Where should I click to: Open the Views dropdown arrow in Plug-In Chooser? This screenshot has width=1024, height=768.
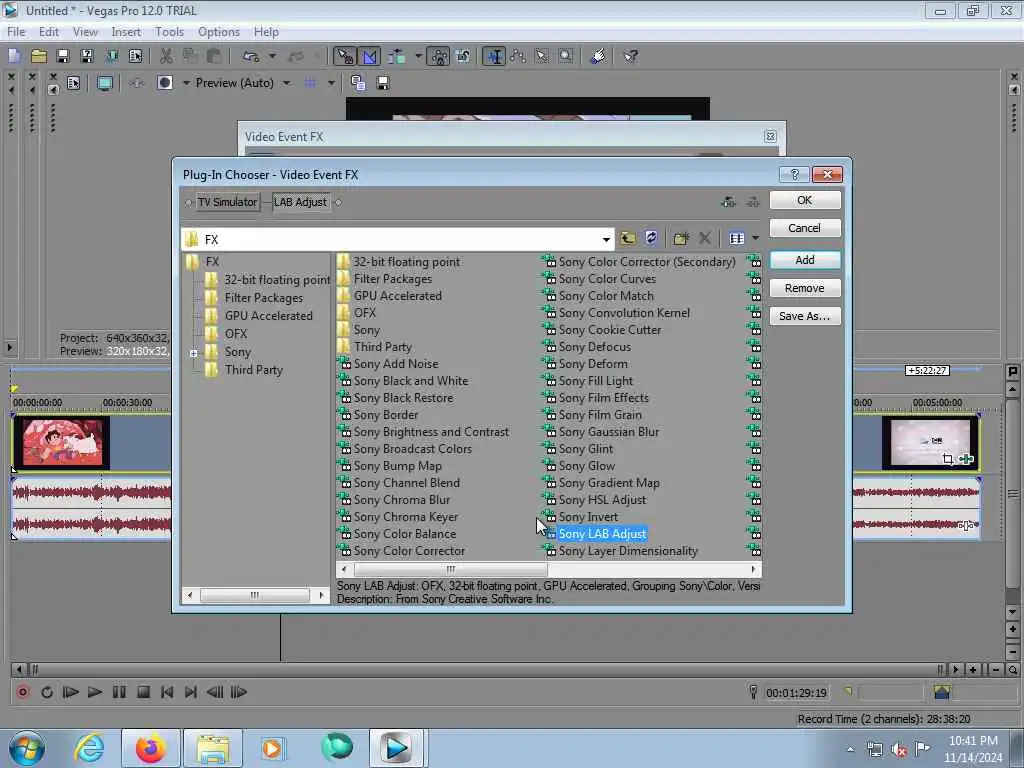(756, 238)
